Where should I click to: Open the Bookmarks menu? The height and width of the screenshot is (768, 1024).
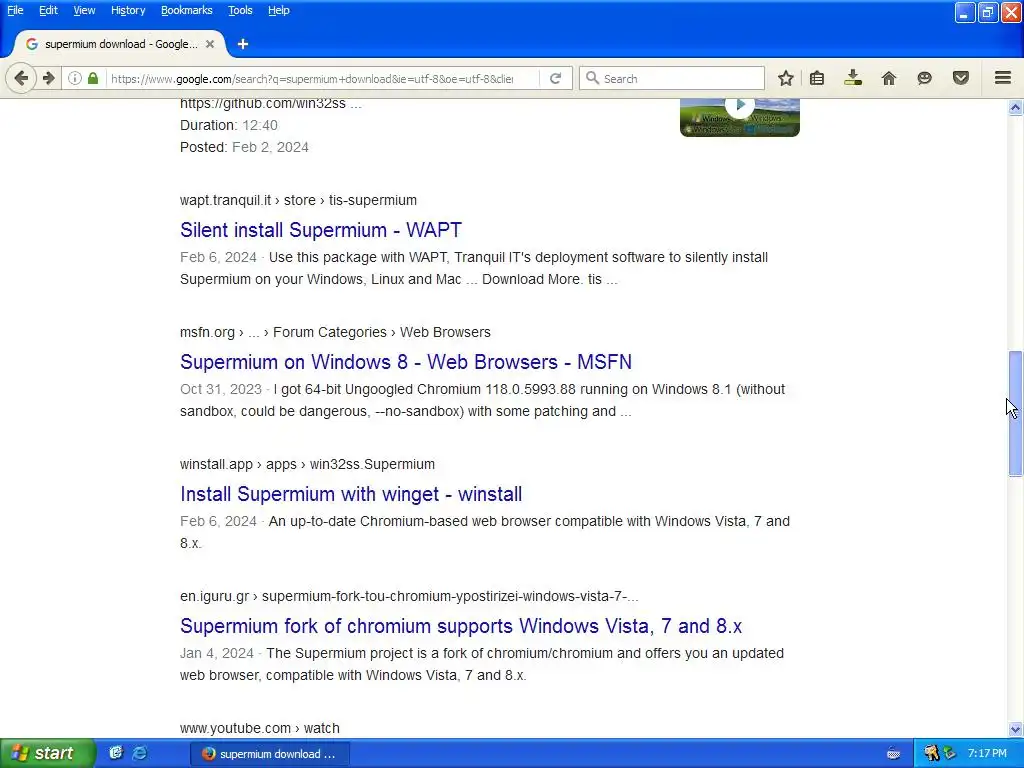tap(186, 10)
